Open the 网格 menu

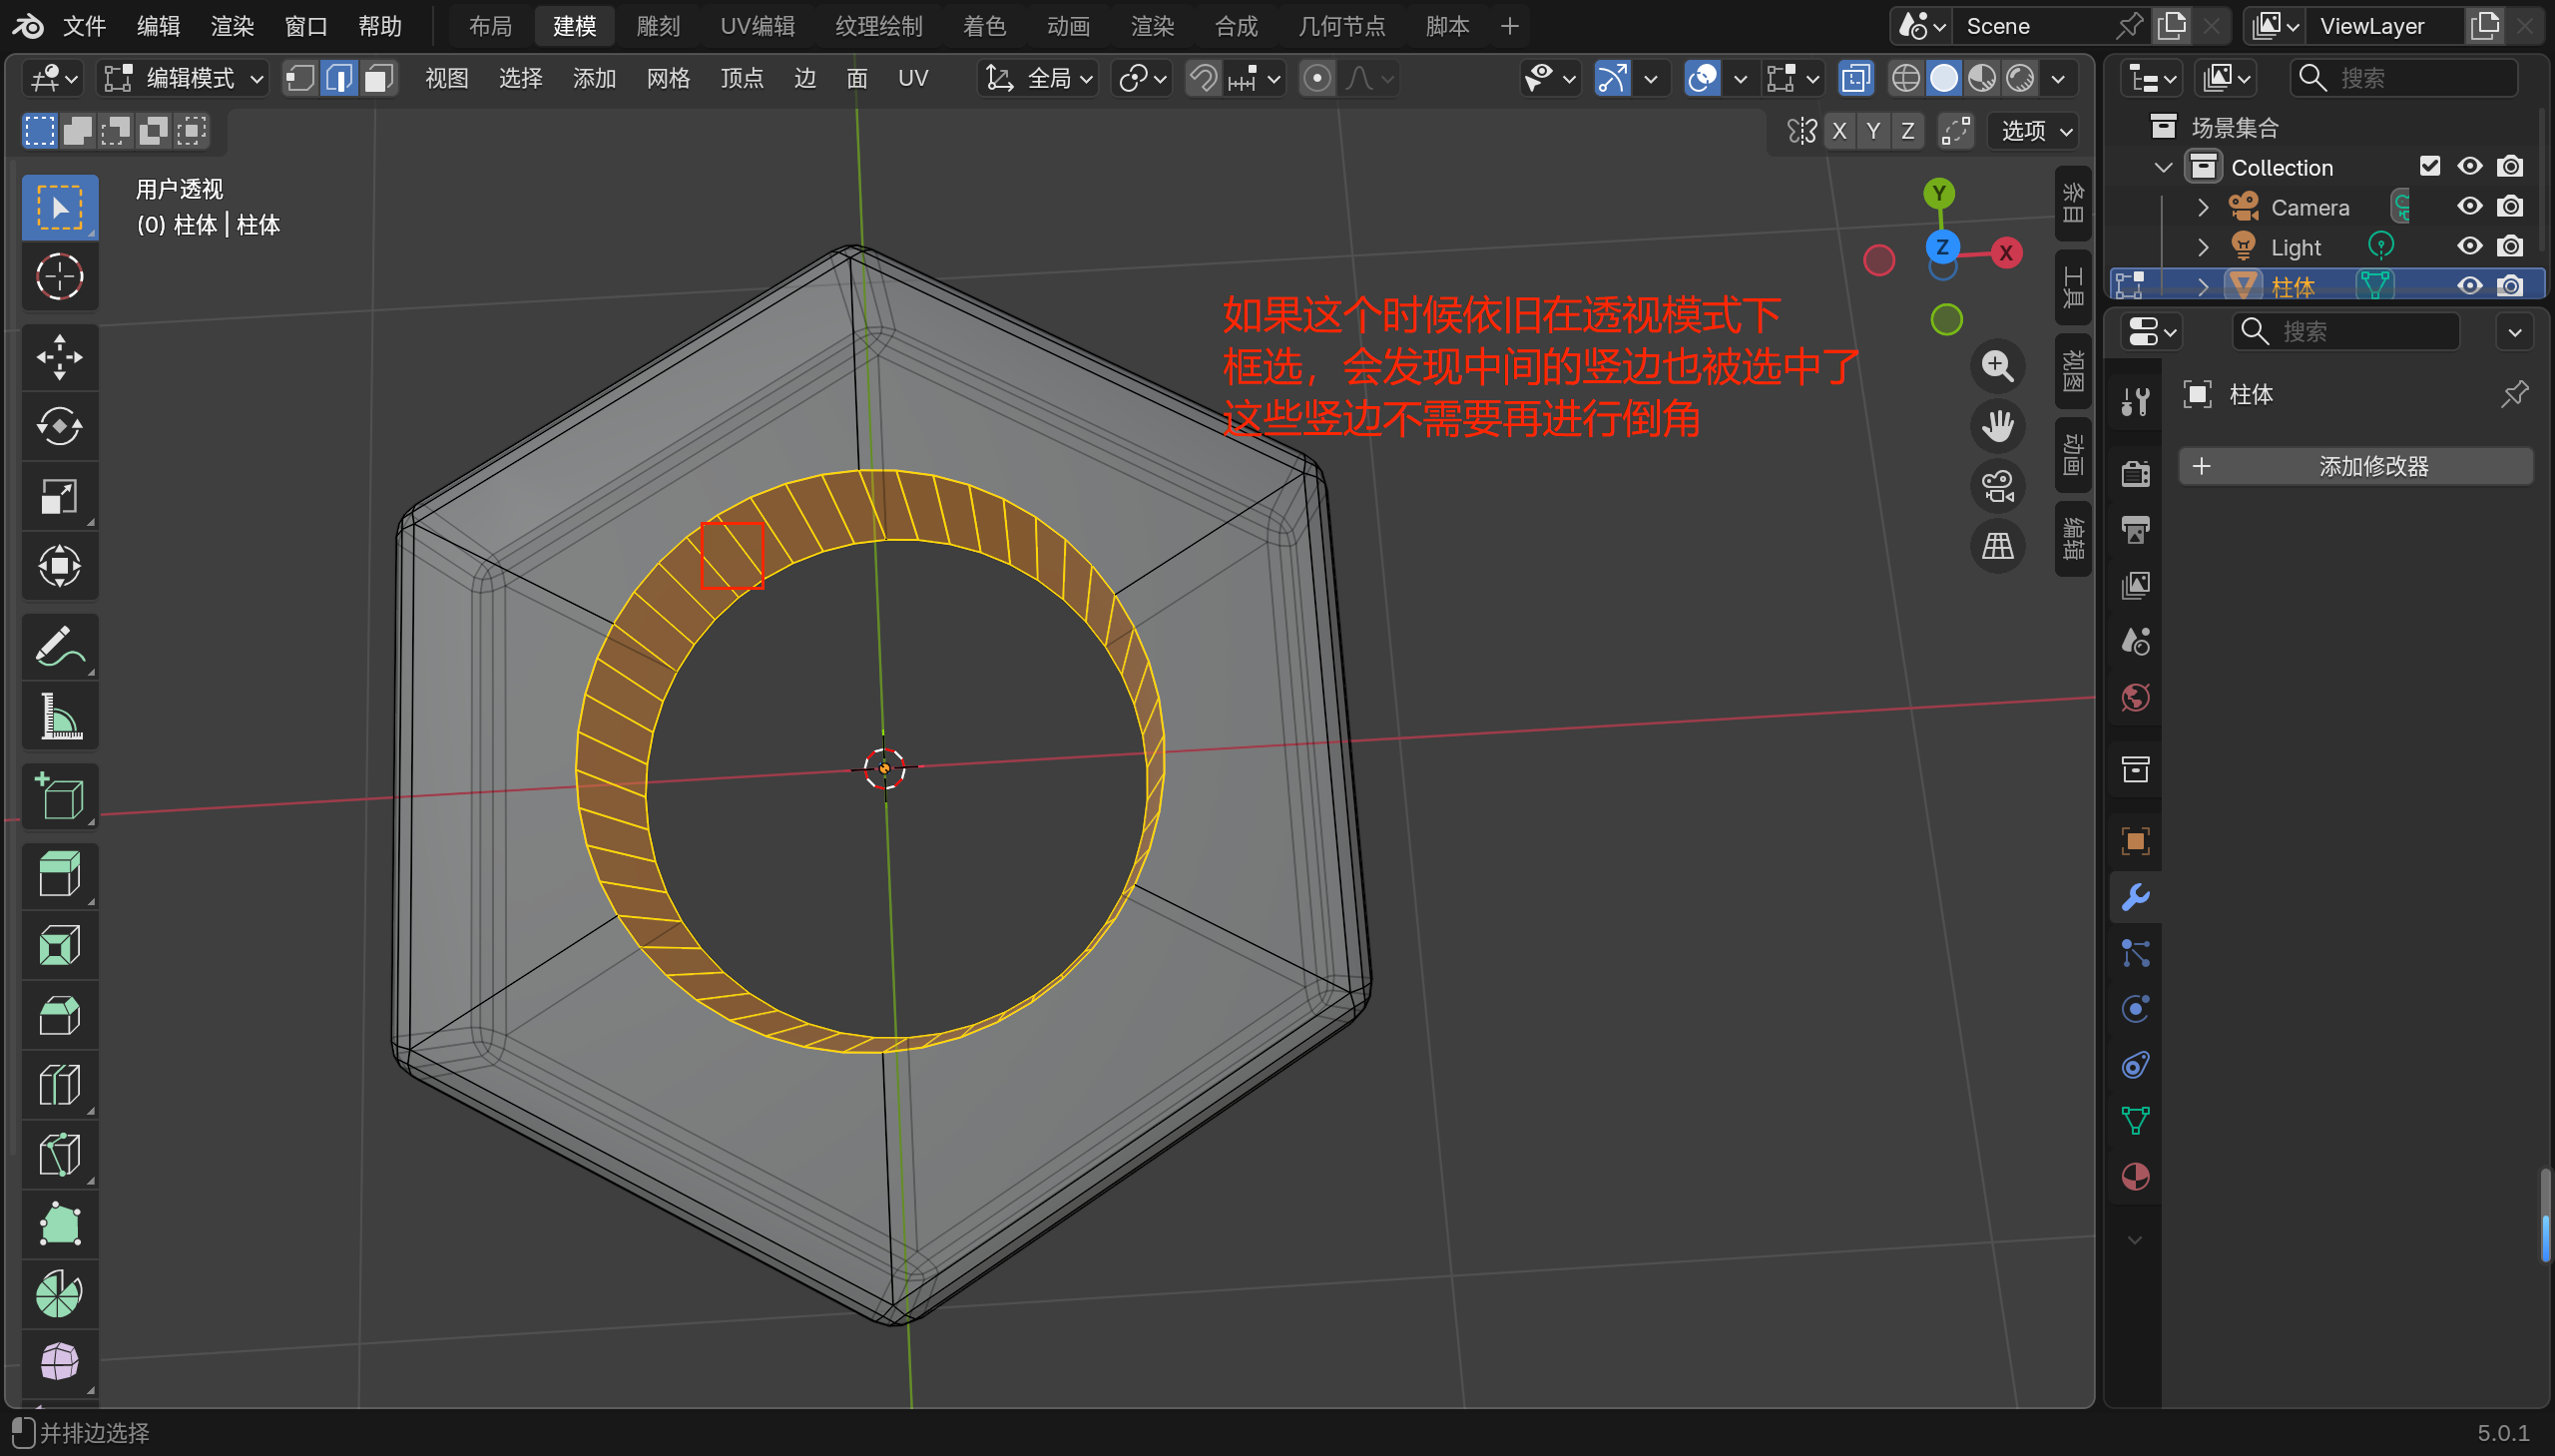coord(668,78)
